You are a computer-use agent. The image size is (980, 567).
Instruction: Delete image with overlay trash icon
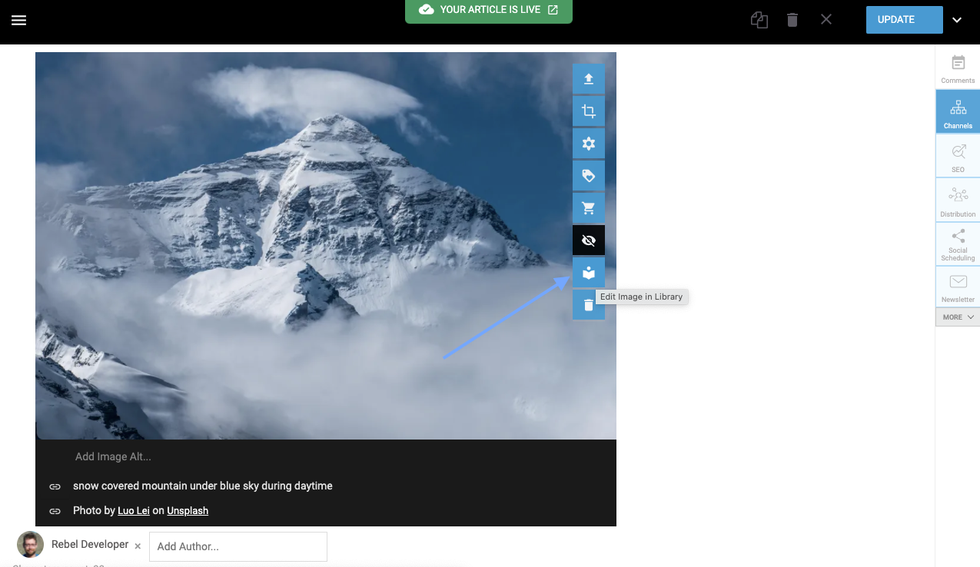tap(588, 304)
